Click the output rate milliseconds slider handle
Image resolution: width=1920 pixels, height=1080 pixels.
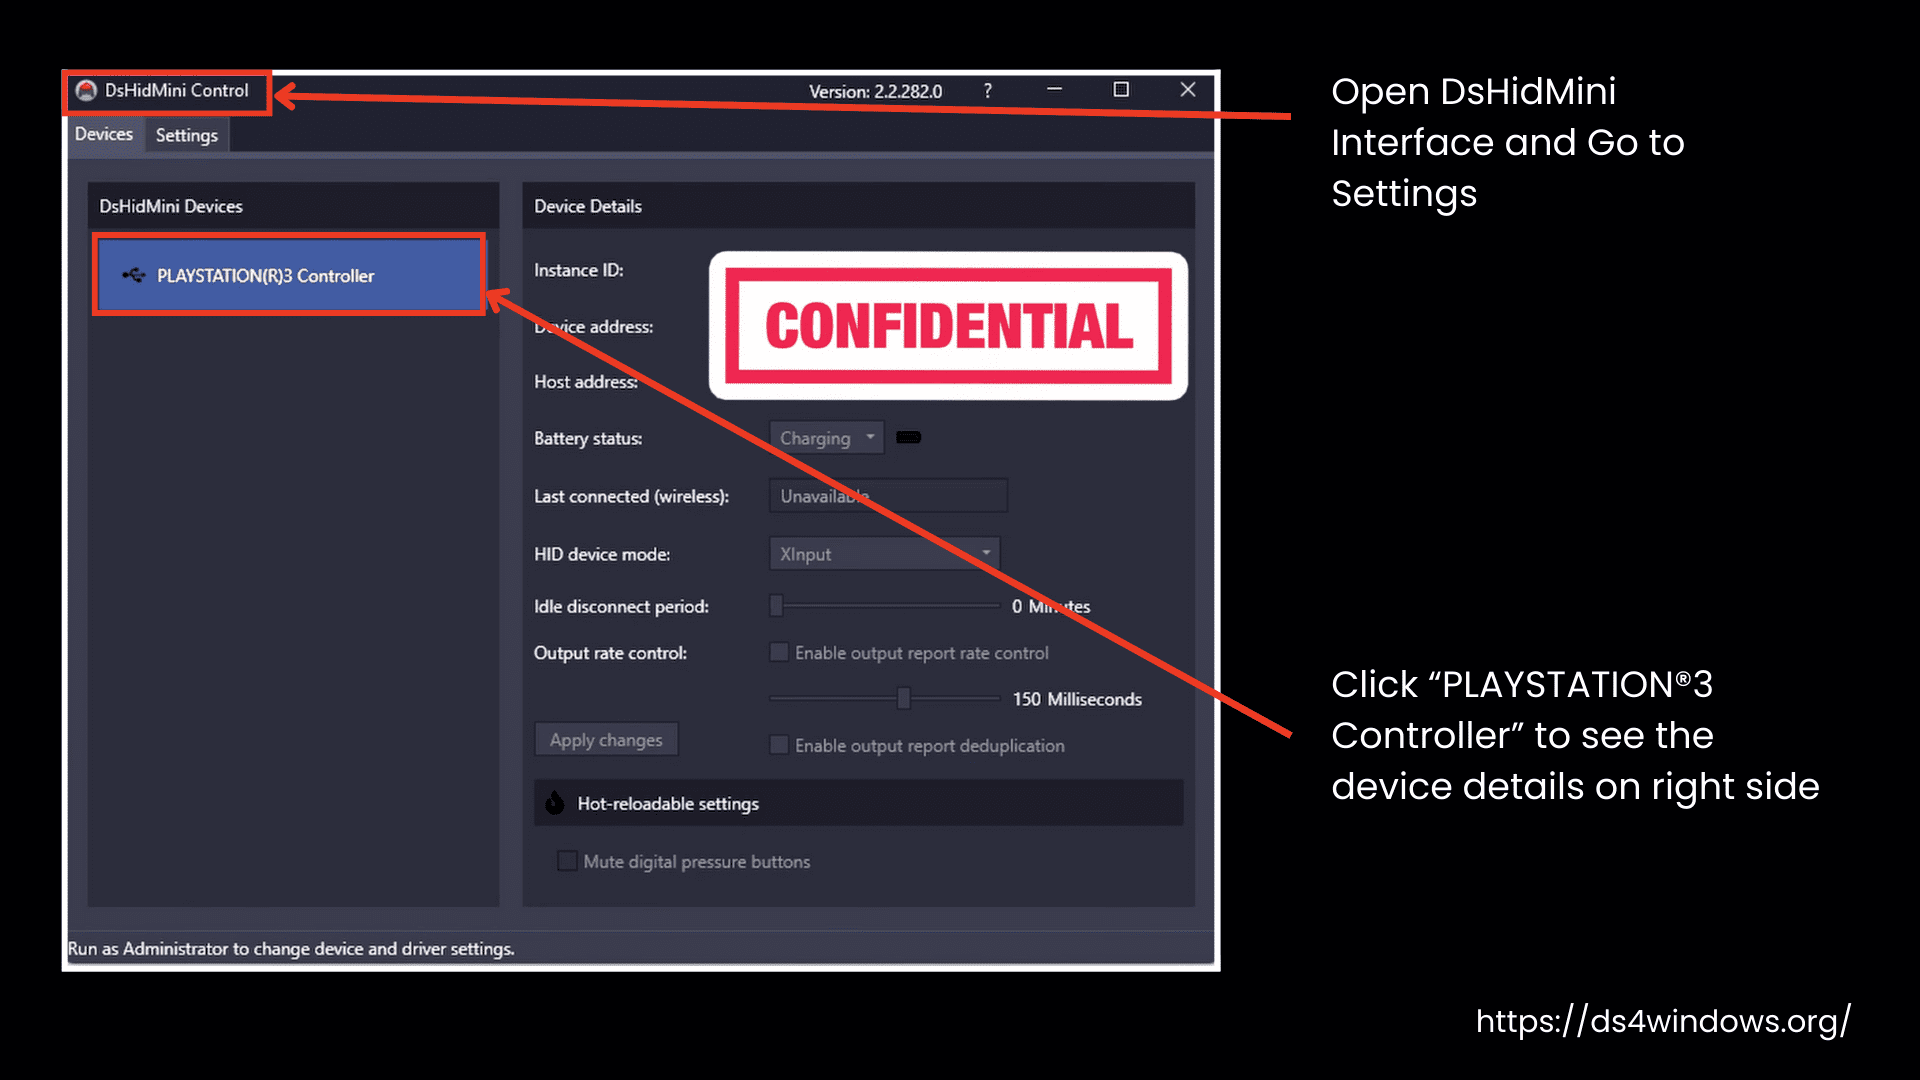click(x=904, y=699)
